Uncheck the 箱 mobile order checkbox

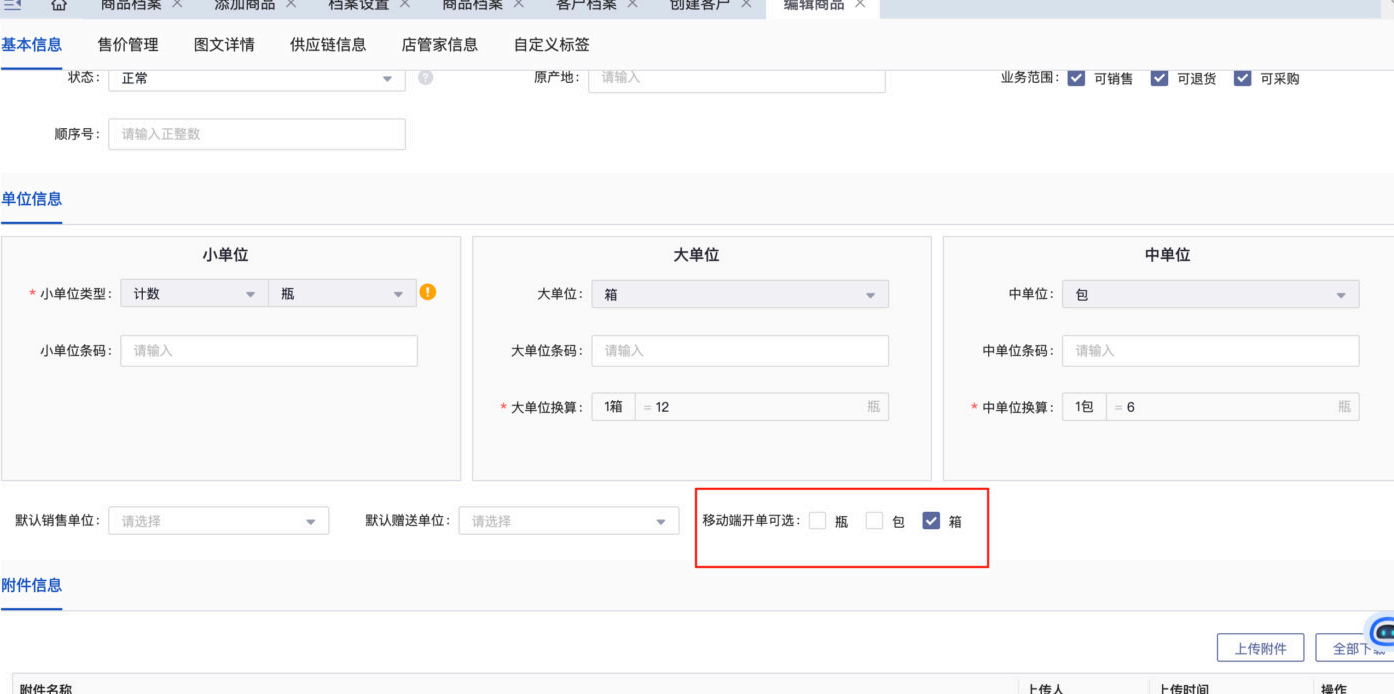931,521
